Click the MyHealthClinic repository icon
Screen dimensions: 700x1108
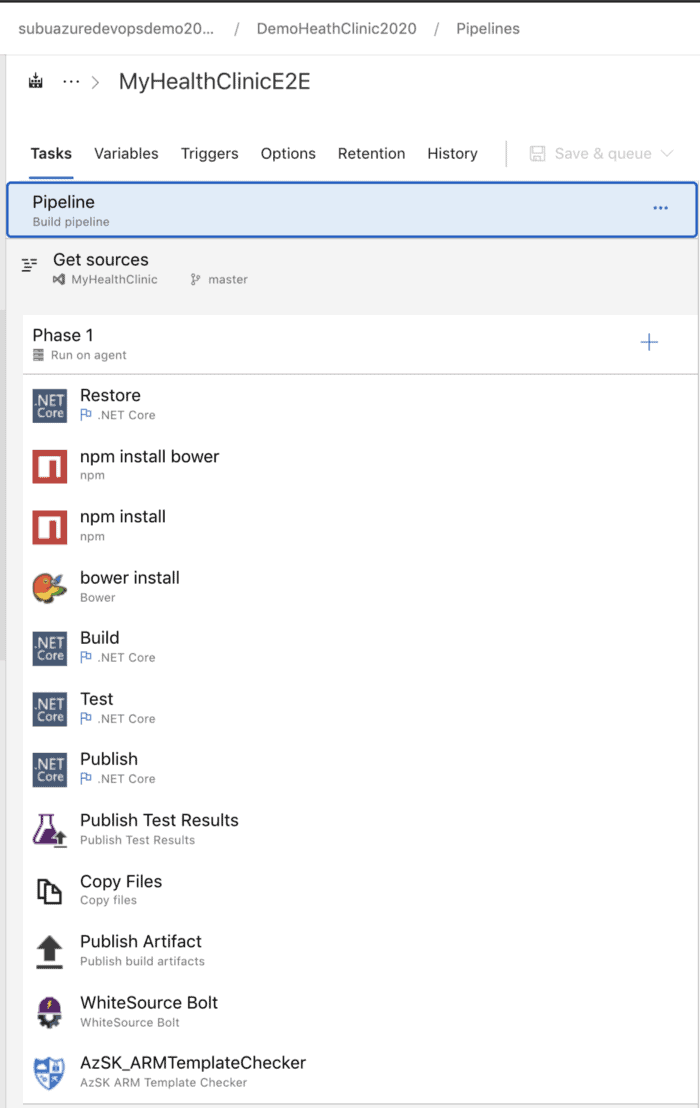pos(59,280)
